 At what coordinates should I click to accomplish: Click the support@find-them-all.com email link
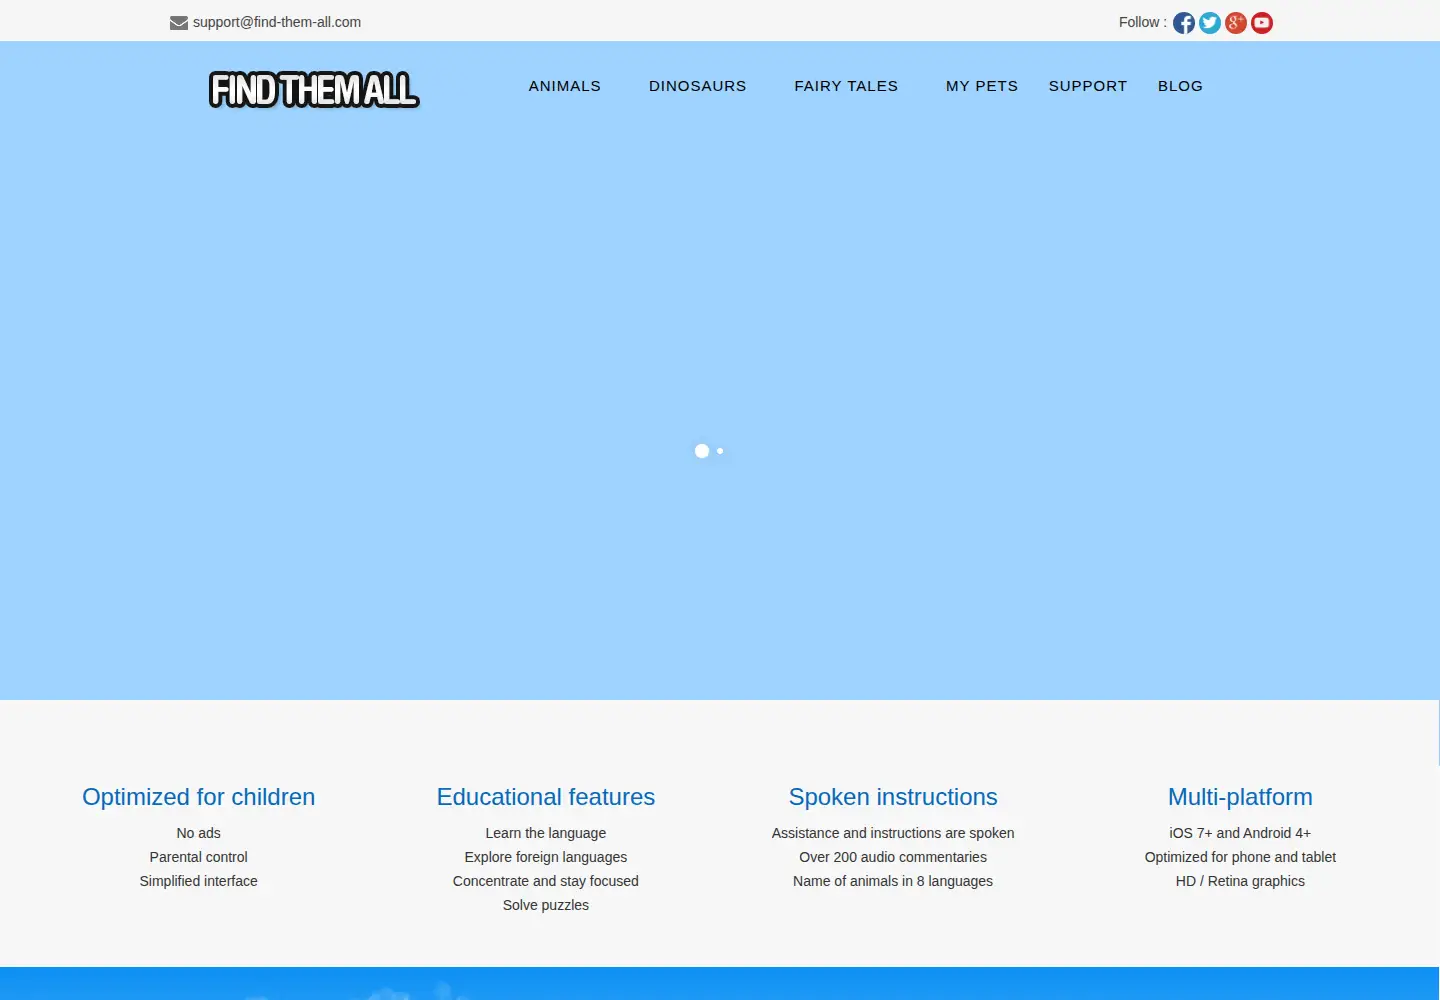coord(277,22)
